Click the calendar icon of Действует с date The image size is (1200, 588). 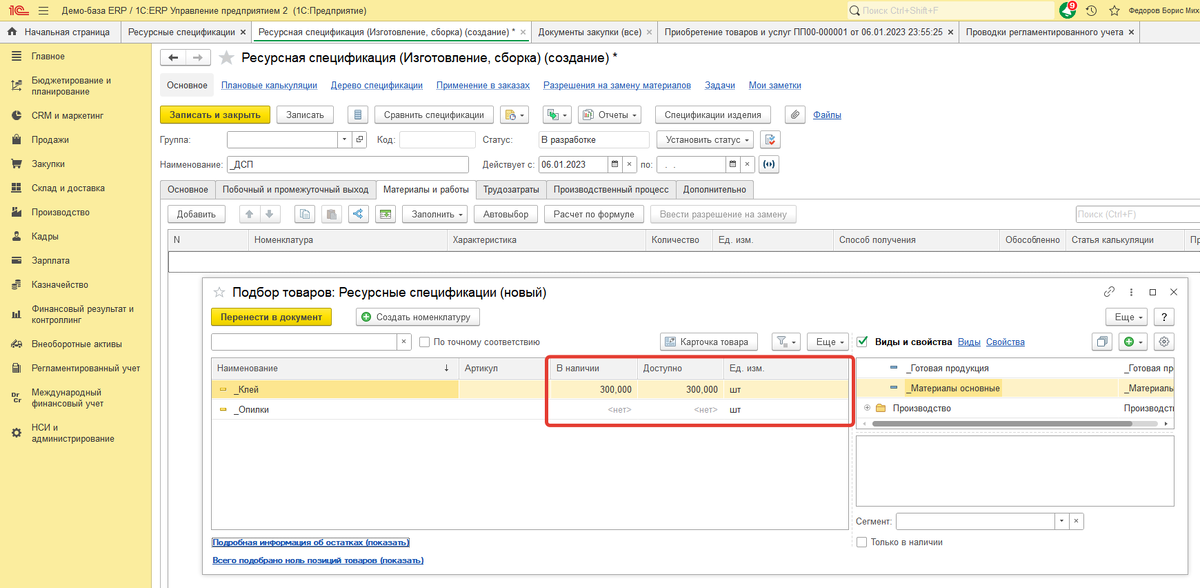[x=615, y=164]
